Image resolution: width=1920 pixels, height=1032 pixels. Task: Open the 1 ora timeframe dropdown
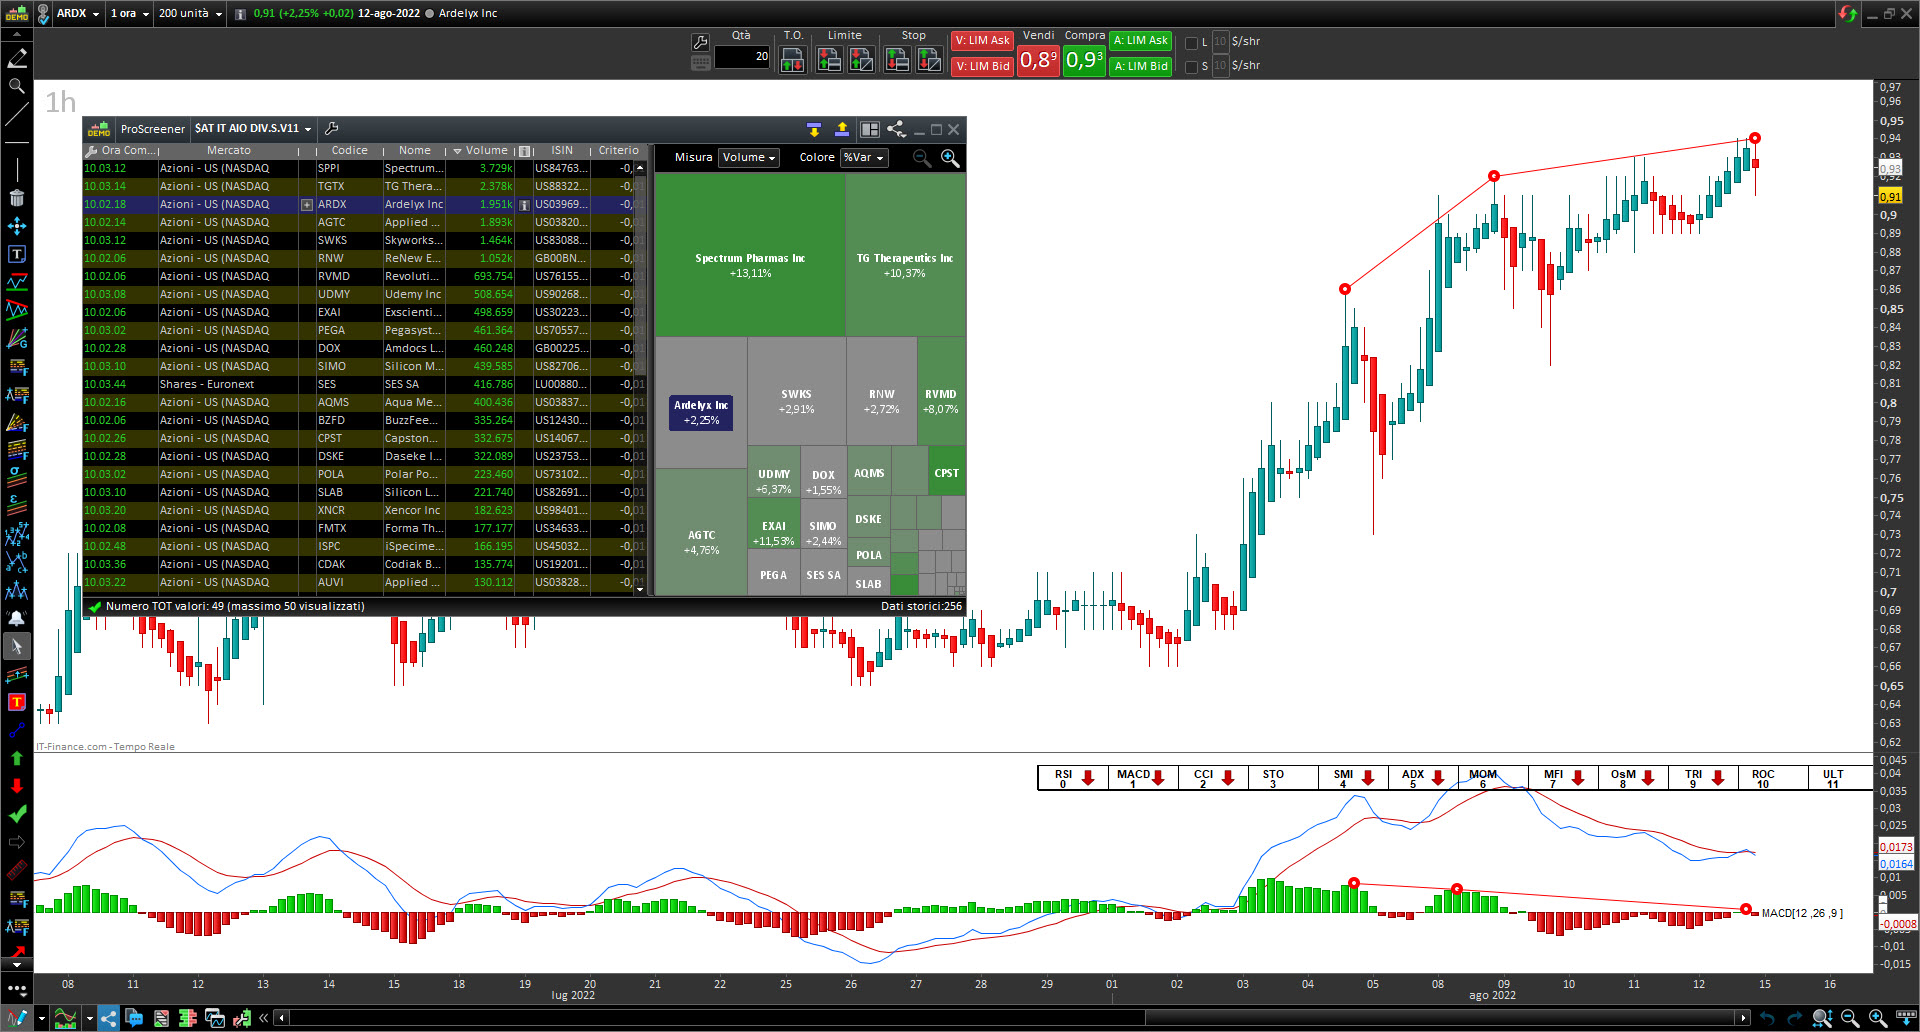pyautogui.click(x=129, y=13)
